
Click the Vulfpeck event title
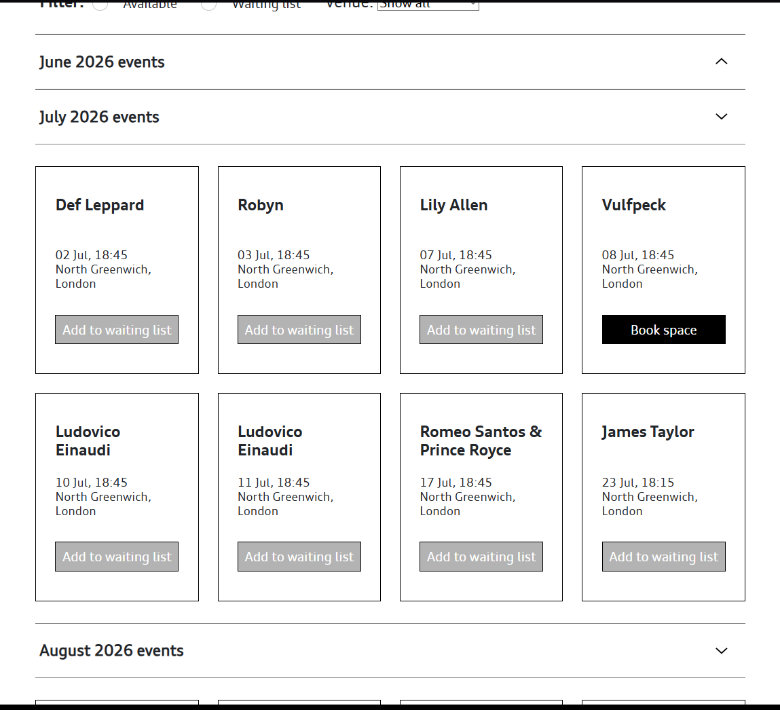(x=634, y=205)
